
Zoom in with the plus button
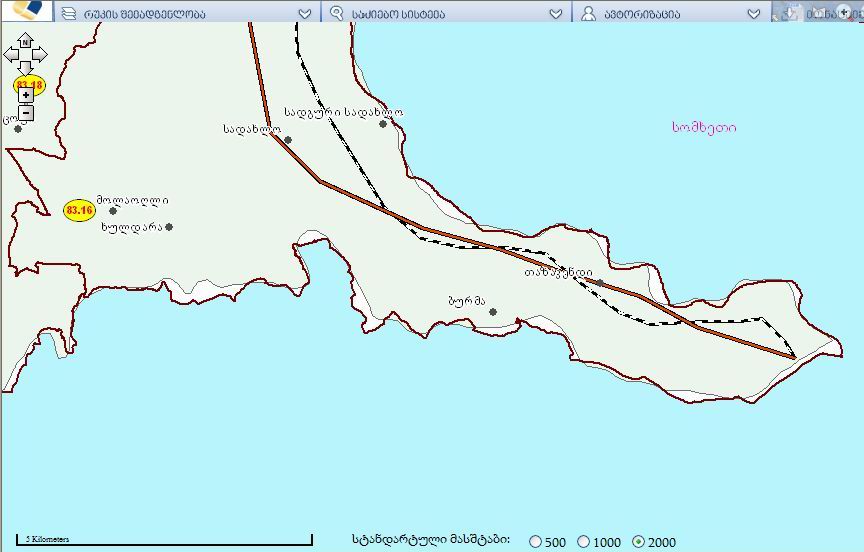point(26,95)
